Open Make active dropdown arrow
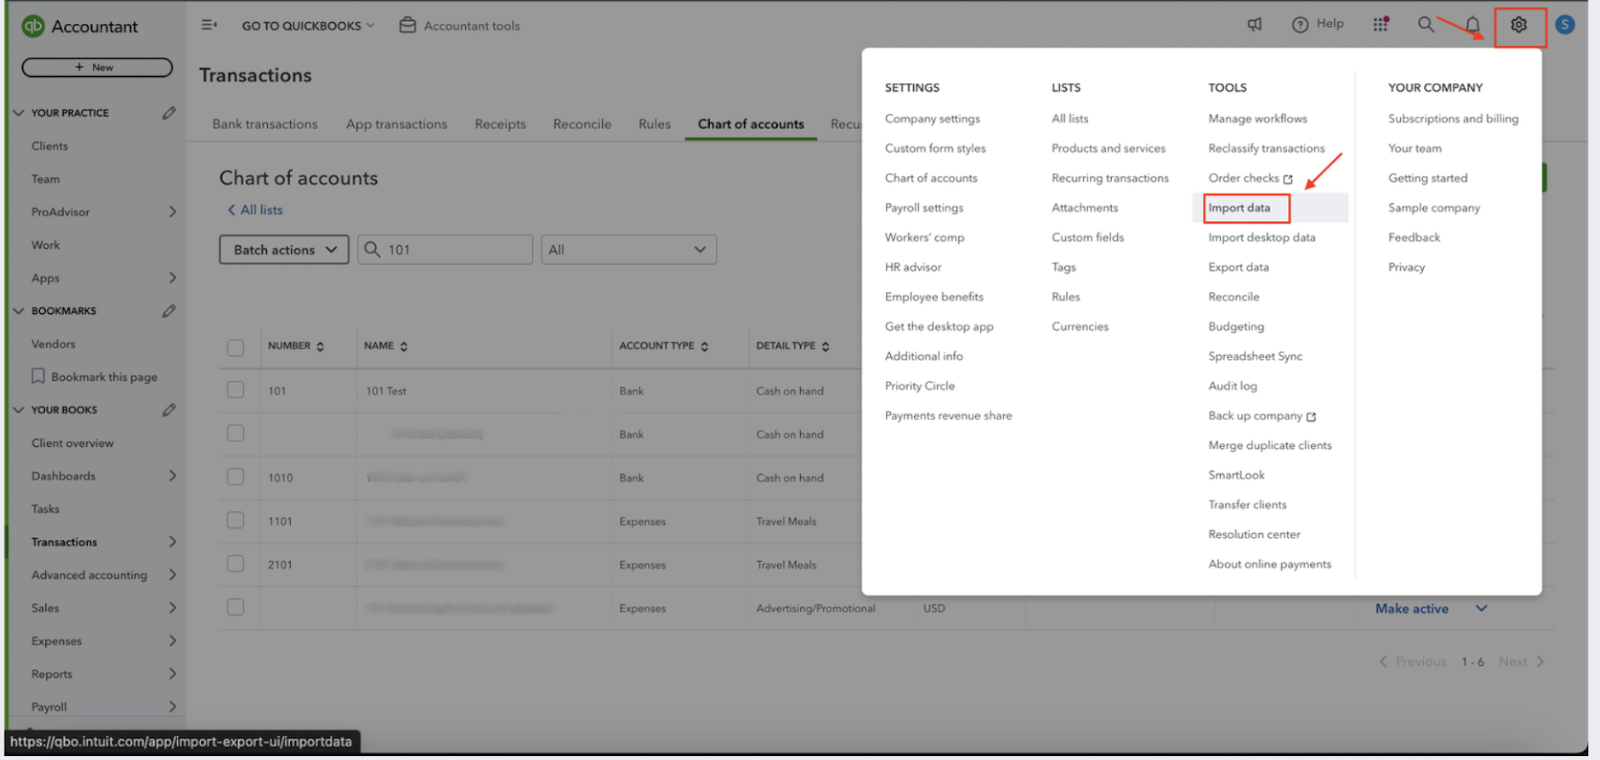Image resolution: width=1600 pixels, height=760 pixels. pos(1481,608)
